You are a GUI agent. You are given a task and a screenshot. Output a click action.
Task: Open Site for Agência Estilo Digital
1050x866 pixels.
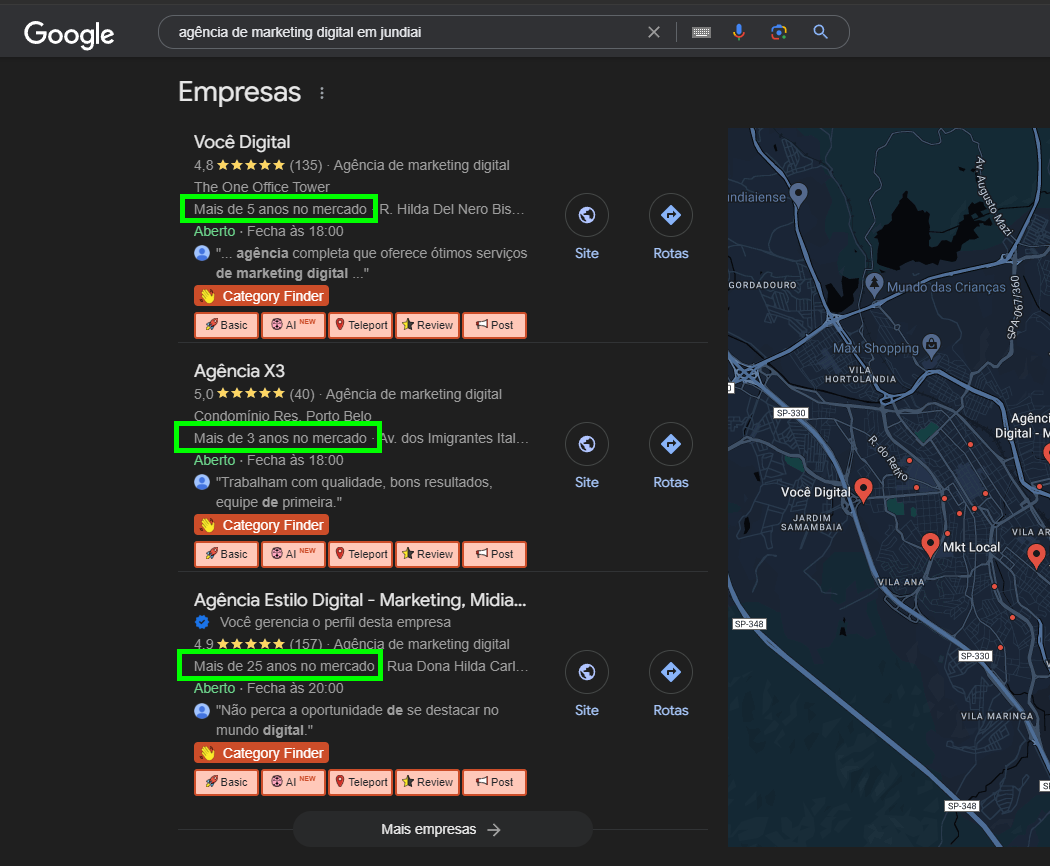(x=587, y=672)
